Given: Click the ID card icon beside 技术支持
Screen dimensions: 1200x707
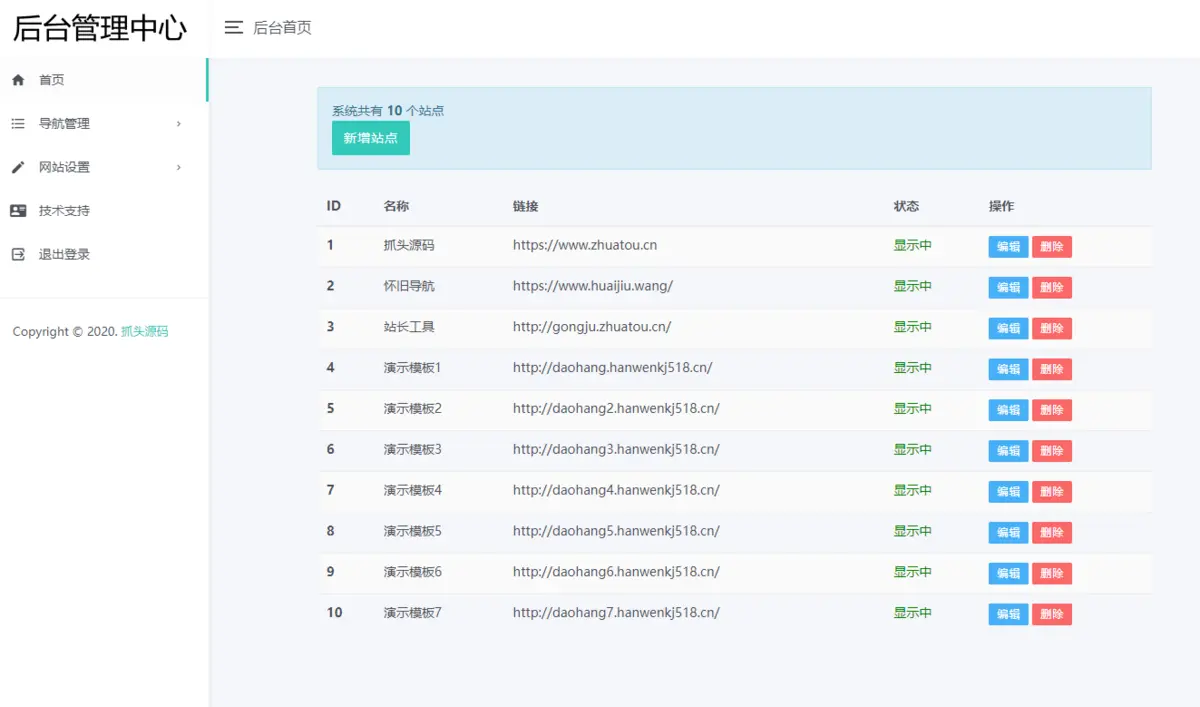Looking at the screenshot, I should [18, 211].
